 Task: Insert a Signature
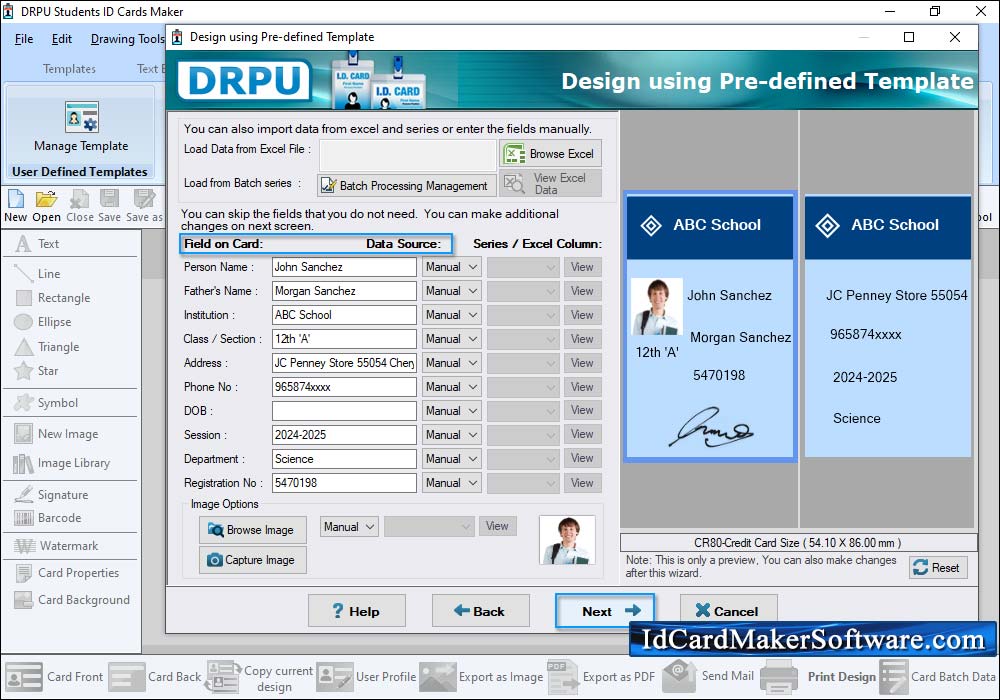click(x=51, y=495)
